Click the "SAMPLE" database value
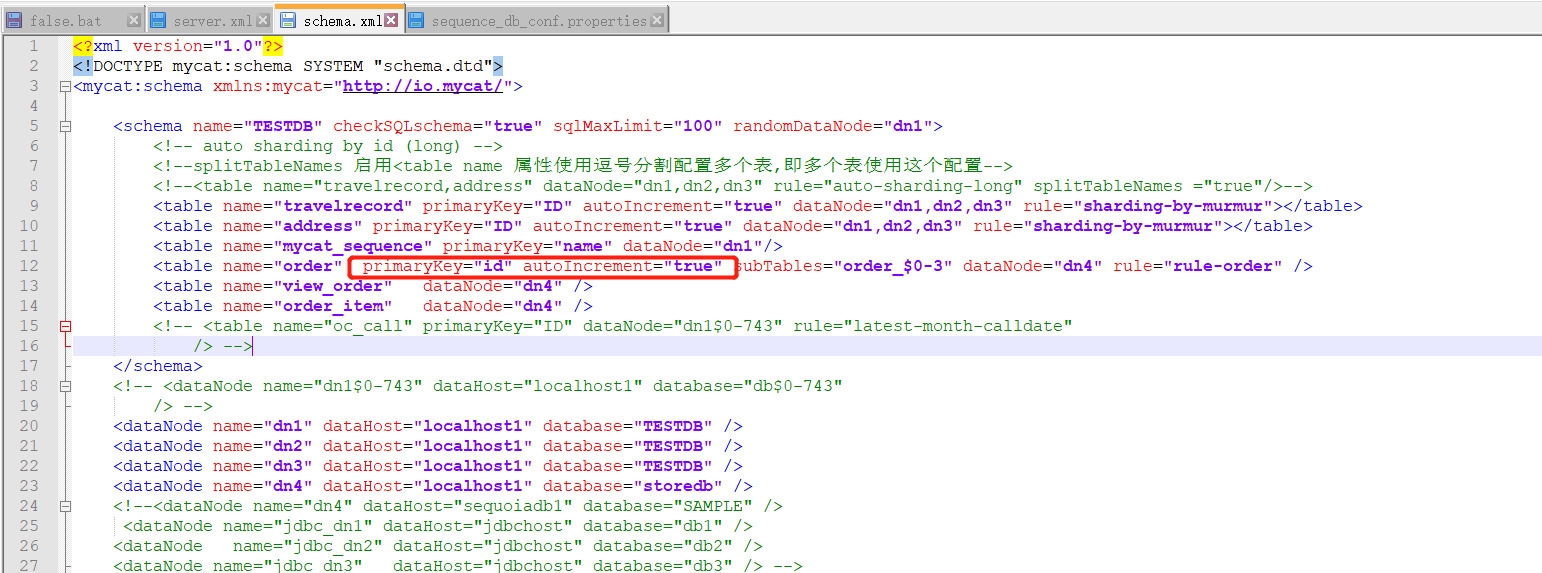This screenshot has height=573, width=1542. (713, 506)
